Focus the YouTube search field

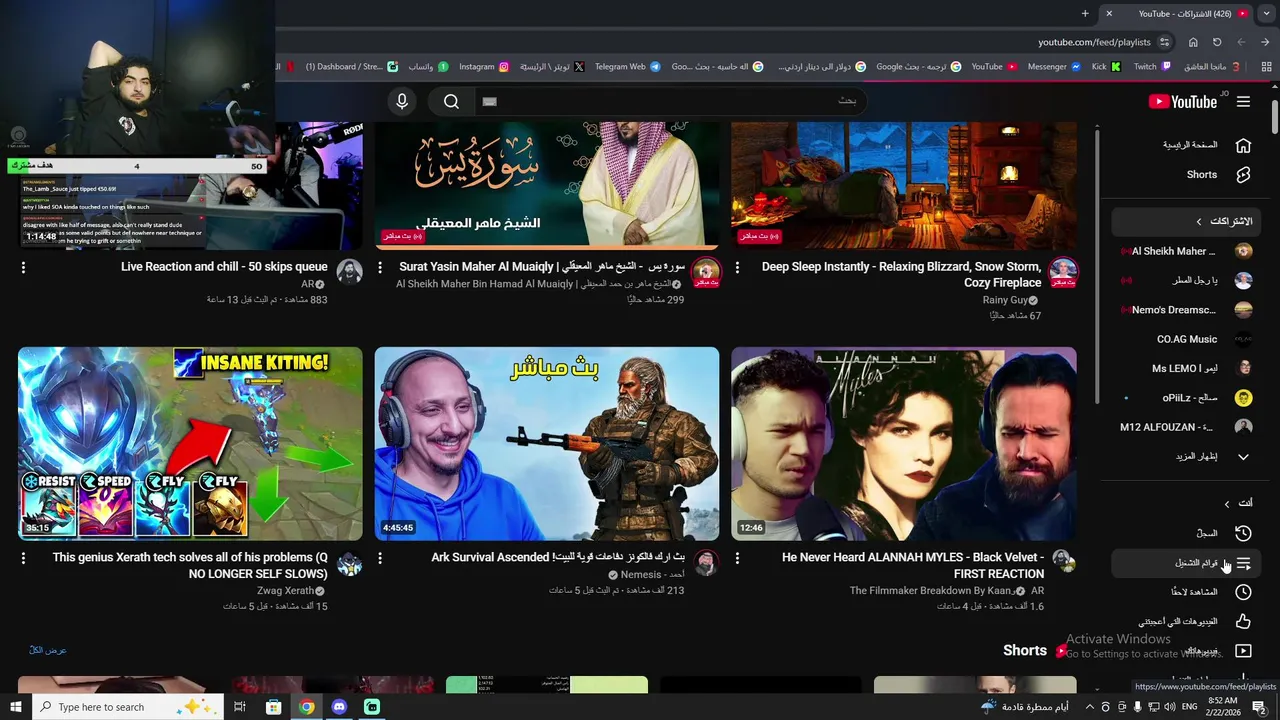(670, 101)
